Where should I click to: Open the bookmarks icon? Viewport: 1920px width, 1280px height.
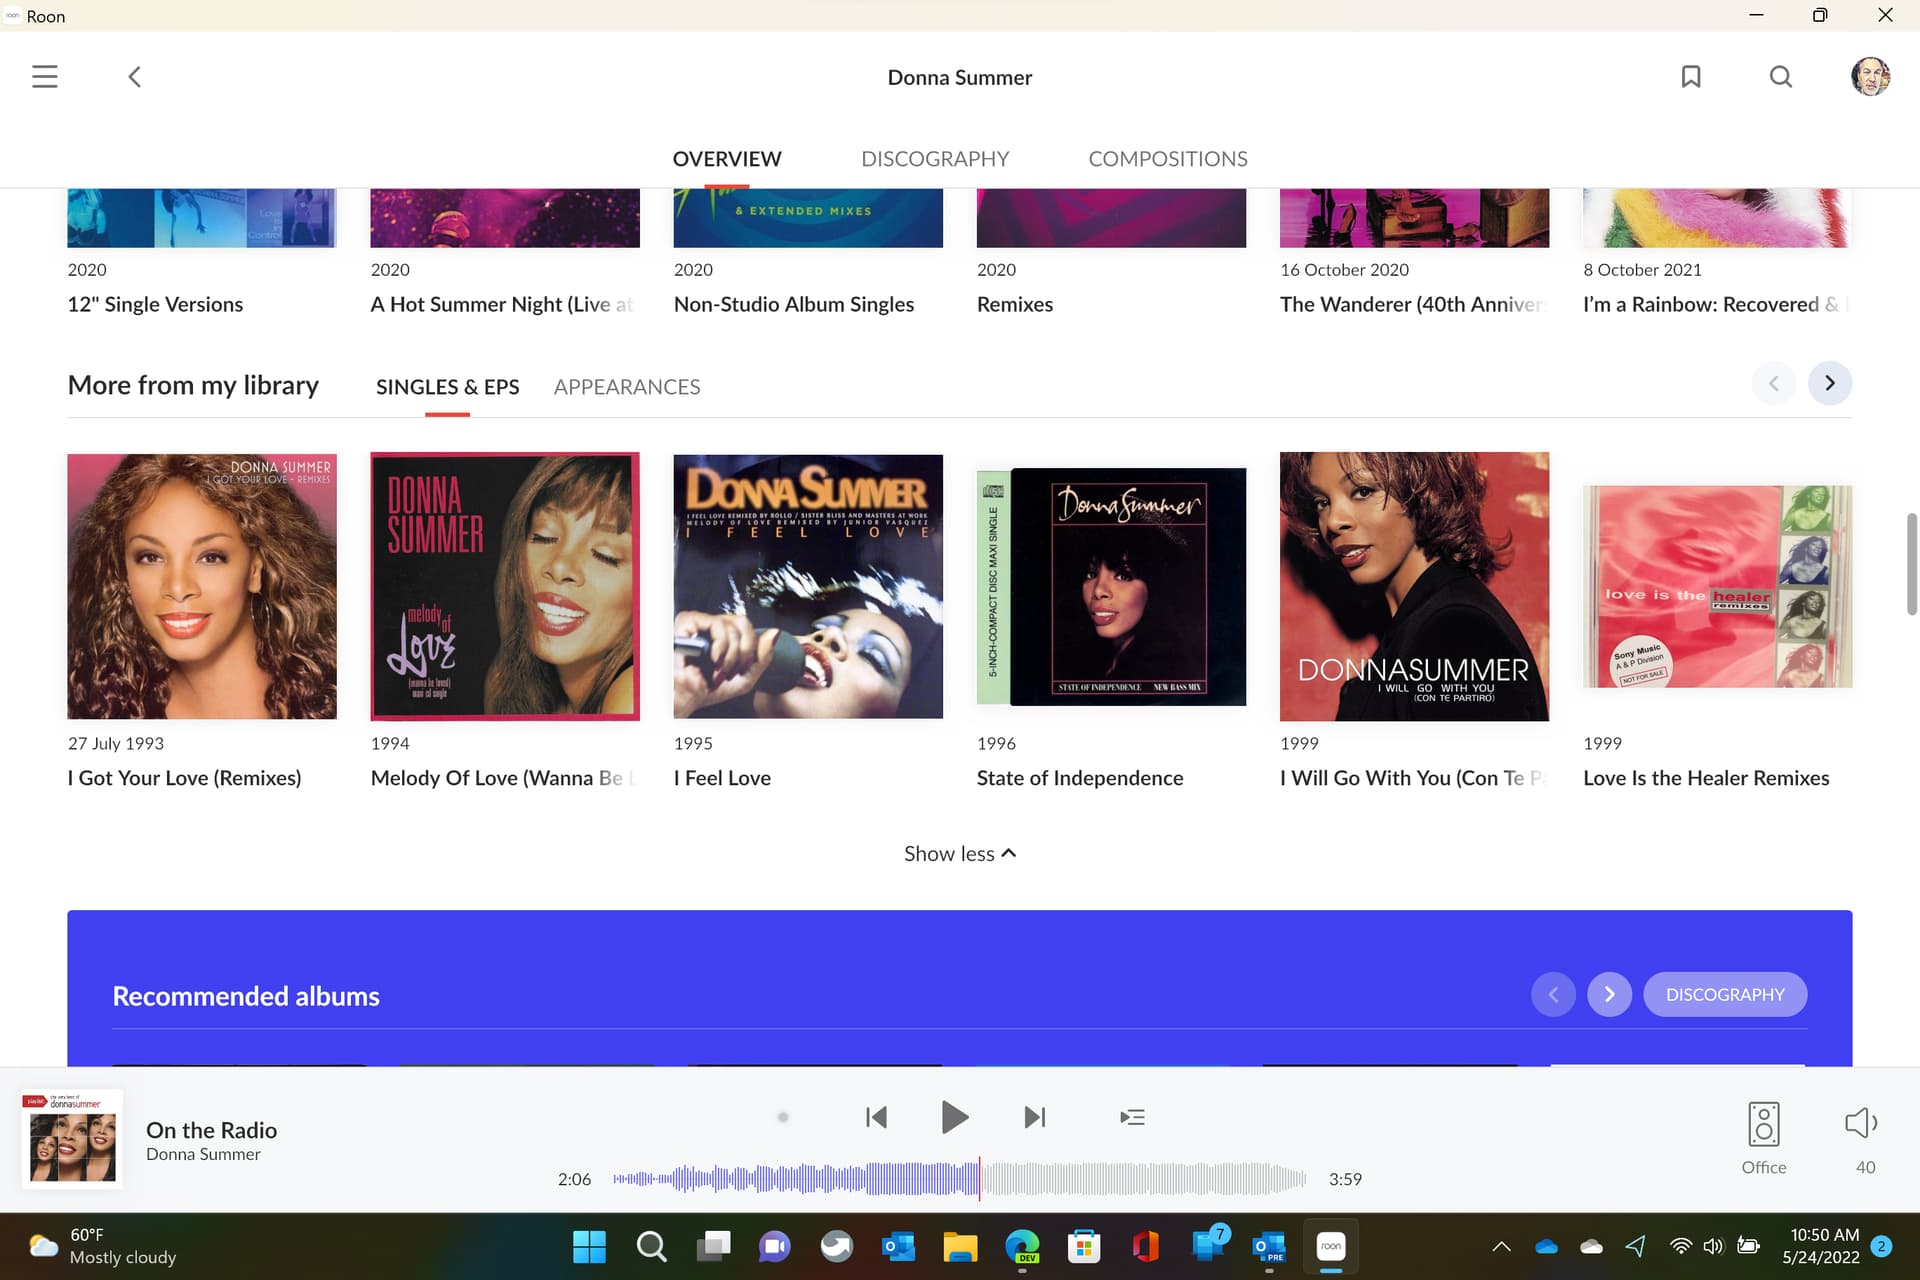1691,77
